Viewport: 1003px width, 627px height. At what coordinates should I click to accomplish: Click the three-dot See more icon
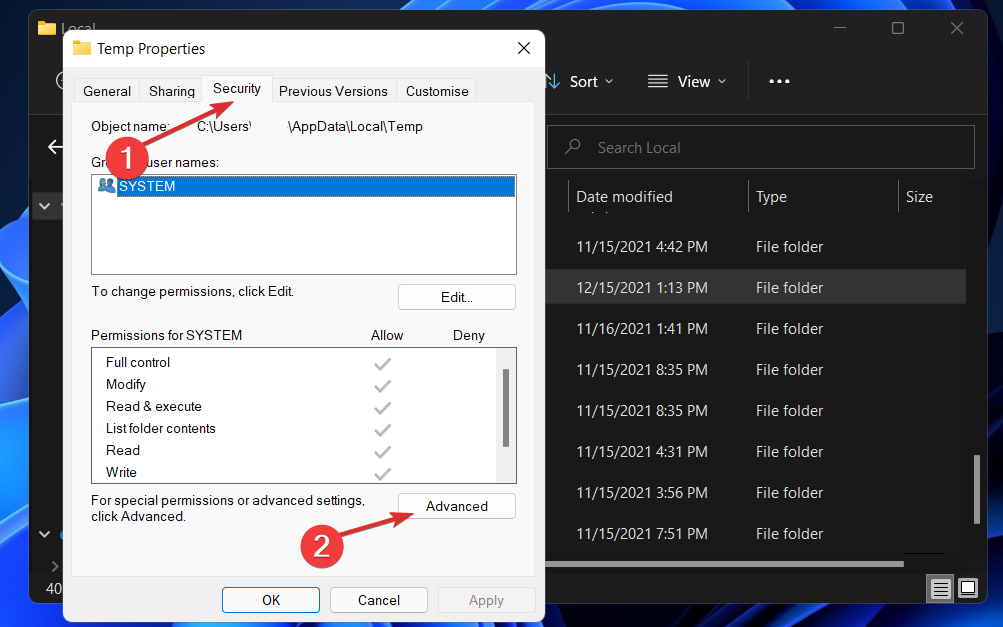coord(779,82)
